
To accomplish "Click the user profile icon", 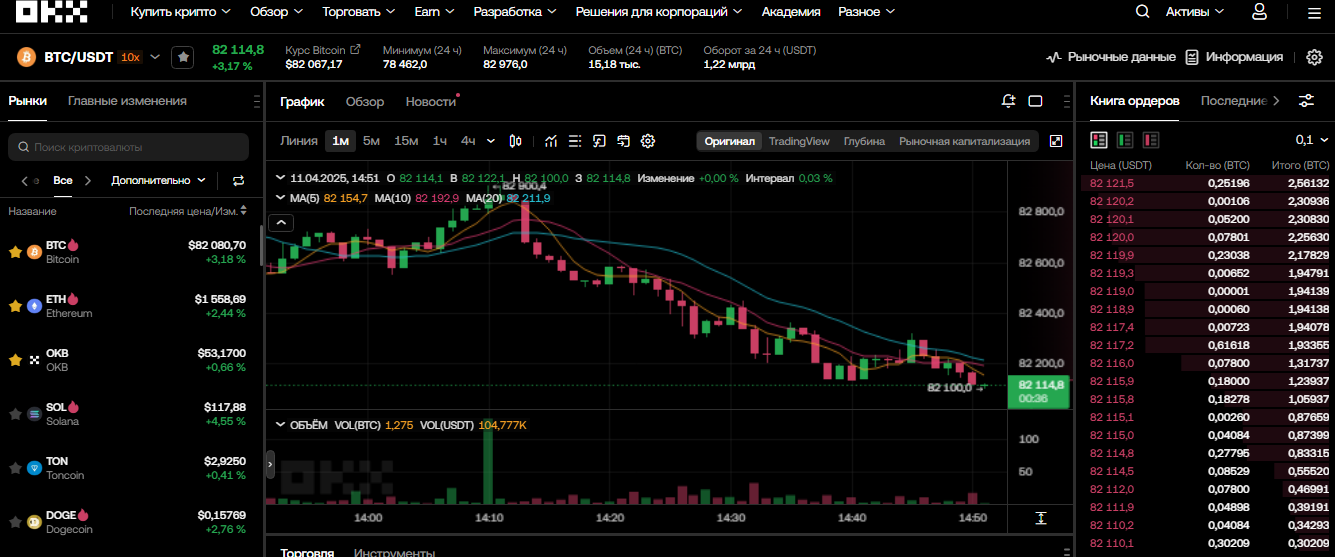I will point(1259,12).
